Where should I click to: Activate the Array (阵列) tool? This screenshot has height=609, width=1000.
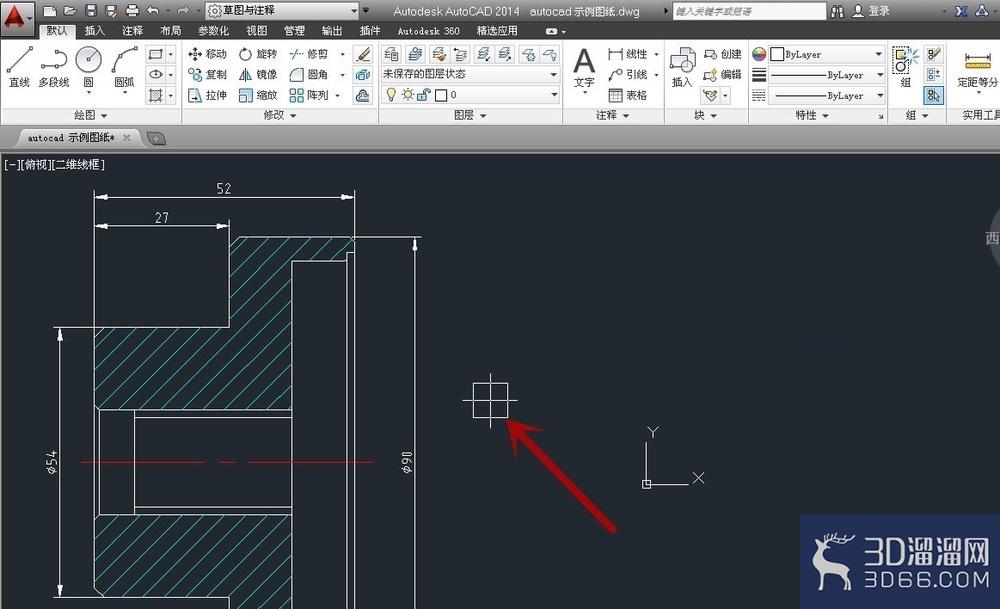click(309, 95)
